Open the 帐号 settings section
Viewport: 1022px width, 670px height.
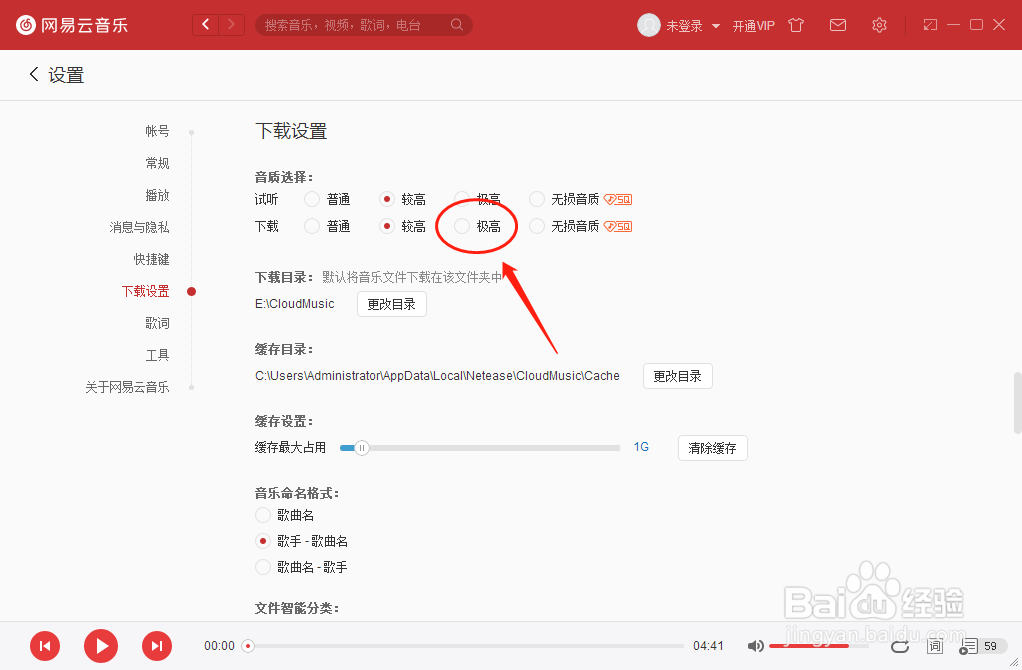tap(157, 131)
